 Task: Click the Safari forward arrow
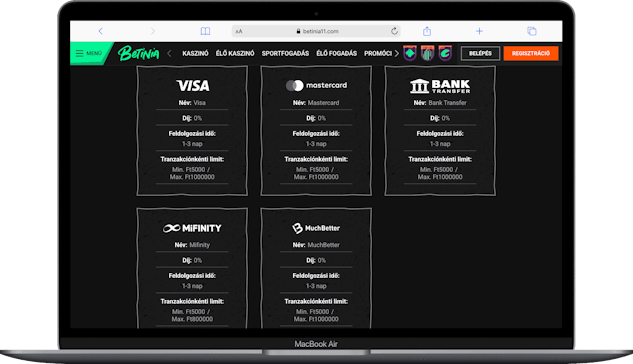pyautogui.click(x=153, y=31)
